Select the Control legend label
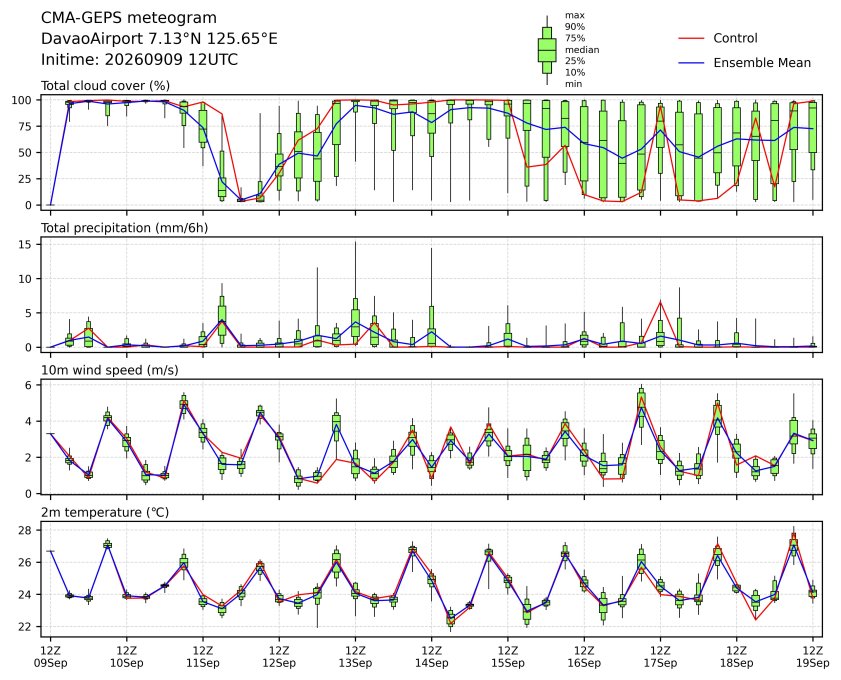841x680 pixels. (x=735, y=38)
